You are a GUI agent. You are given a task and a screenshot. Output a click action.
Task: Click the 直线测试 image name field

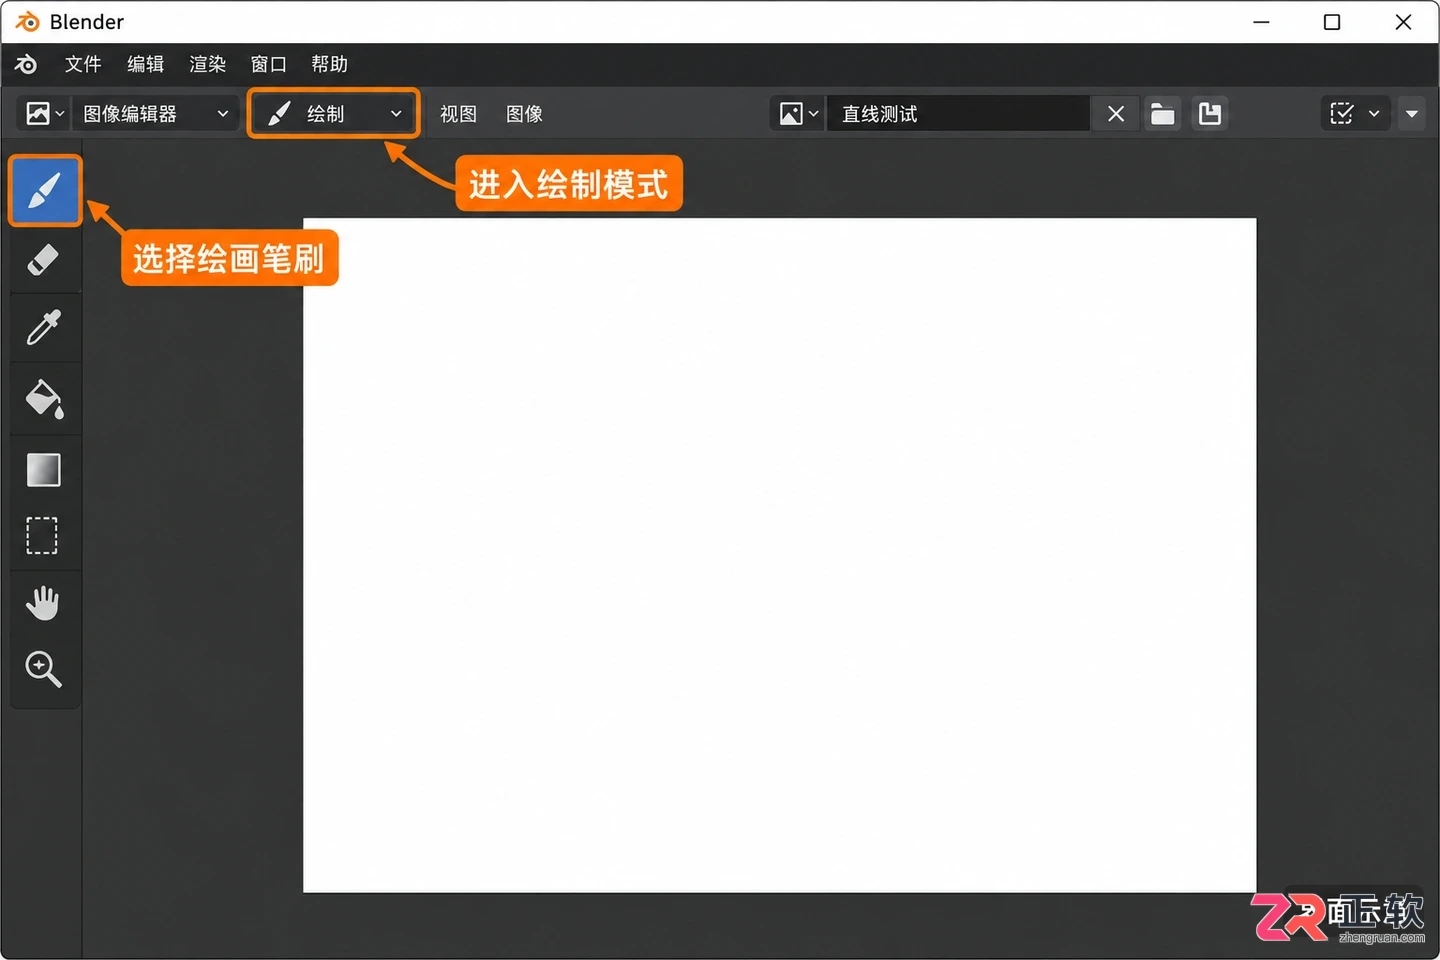coord(958,114)
